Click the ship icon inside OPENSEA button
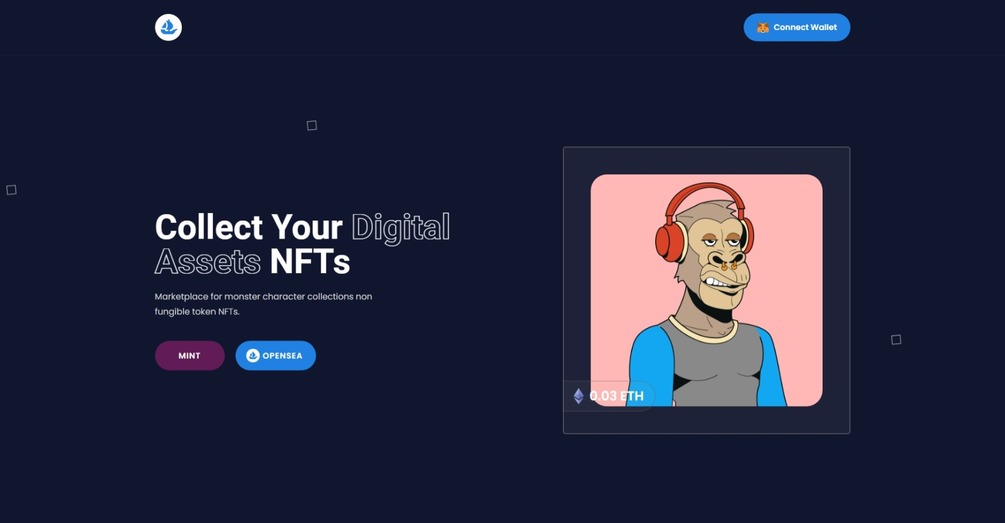 click(x=253, y=356)
